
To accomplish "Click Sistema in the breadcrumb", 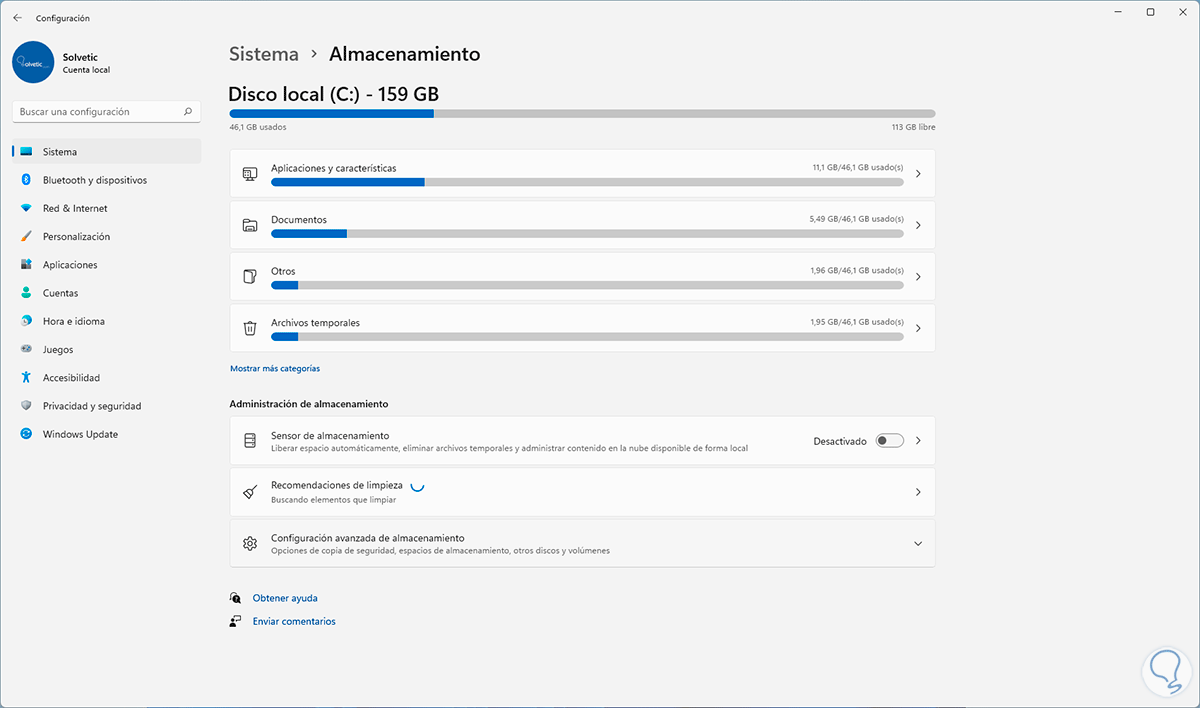I will pyautogui.click(x=264, y=54).
